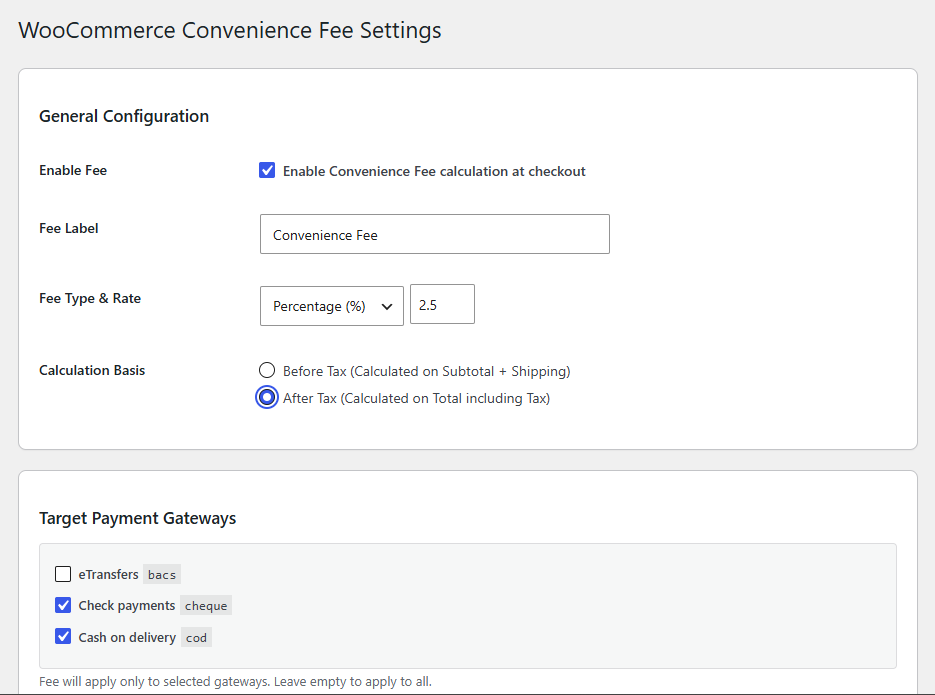Click the 'General Configuration' heading
Viewport: 935px width, 695px height.
(x=124, y=116)
